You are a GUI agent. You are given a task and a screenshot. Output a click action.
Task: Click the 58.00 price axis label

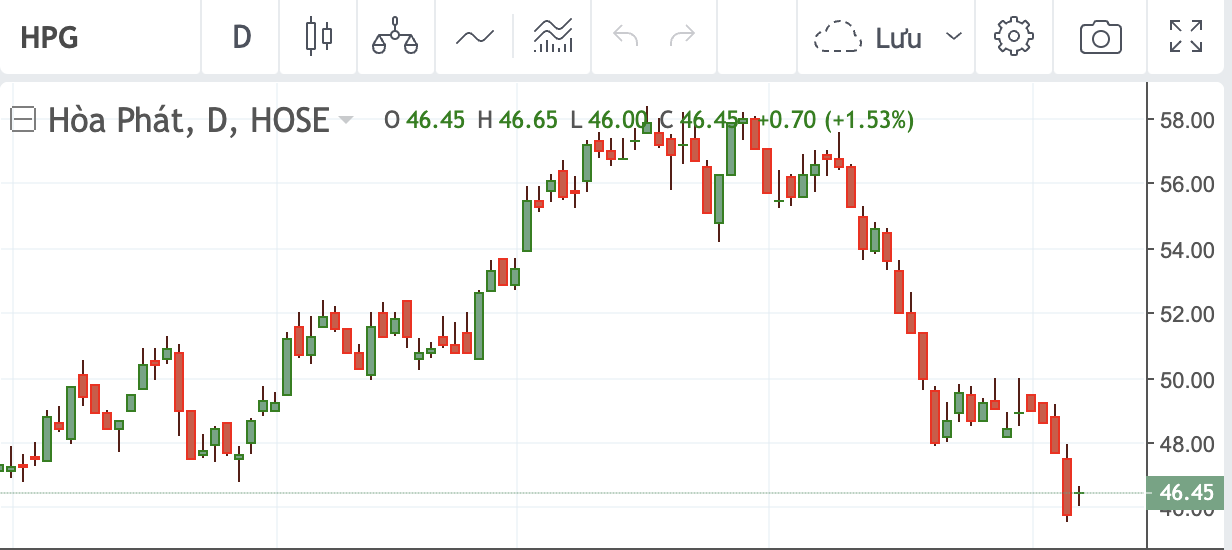(1186, 121)
